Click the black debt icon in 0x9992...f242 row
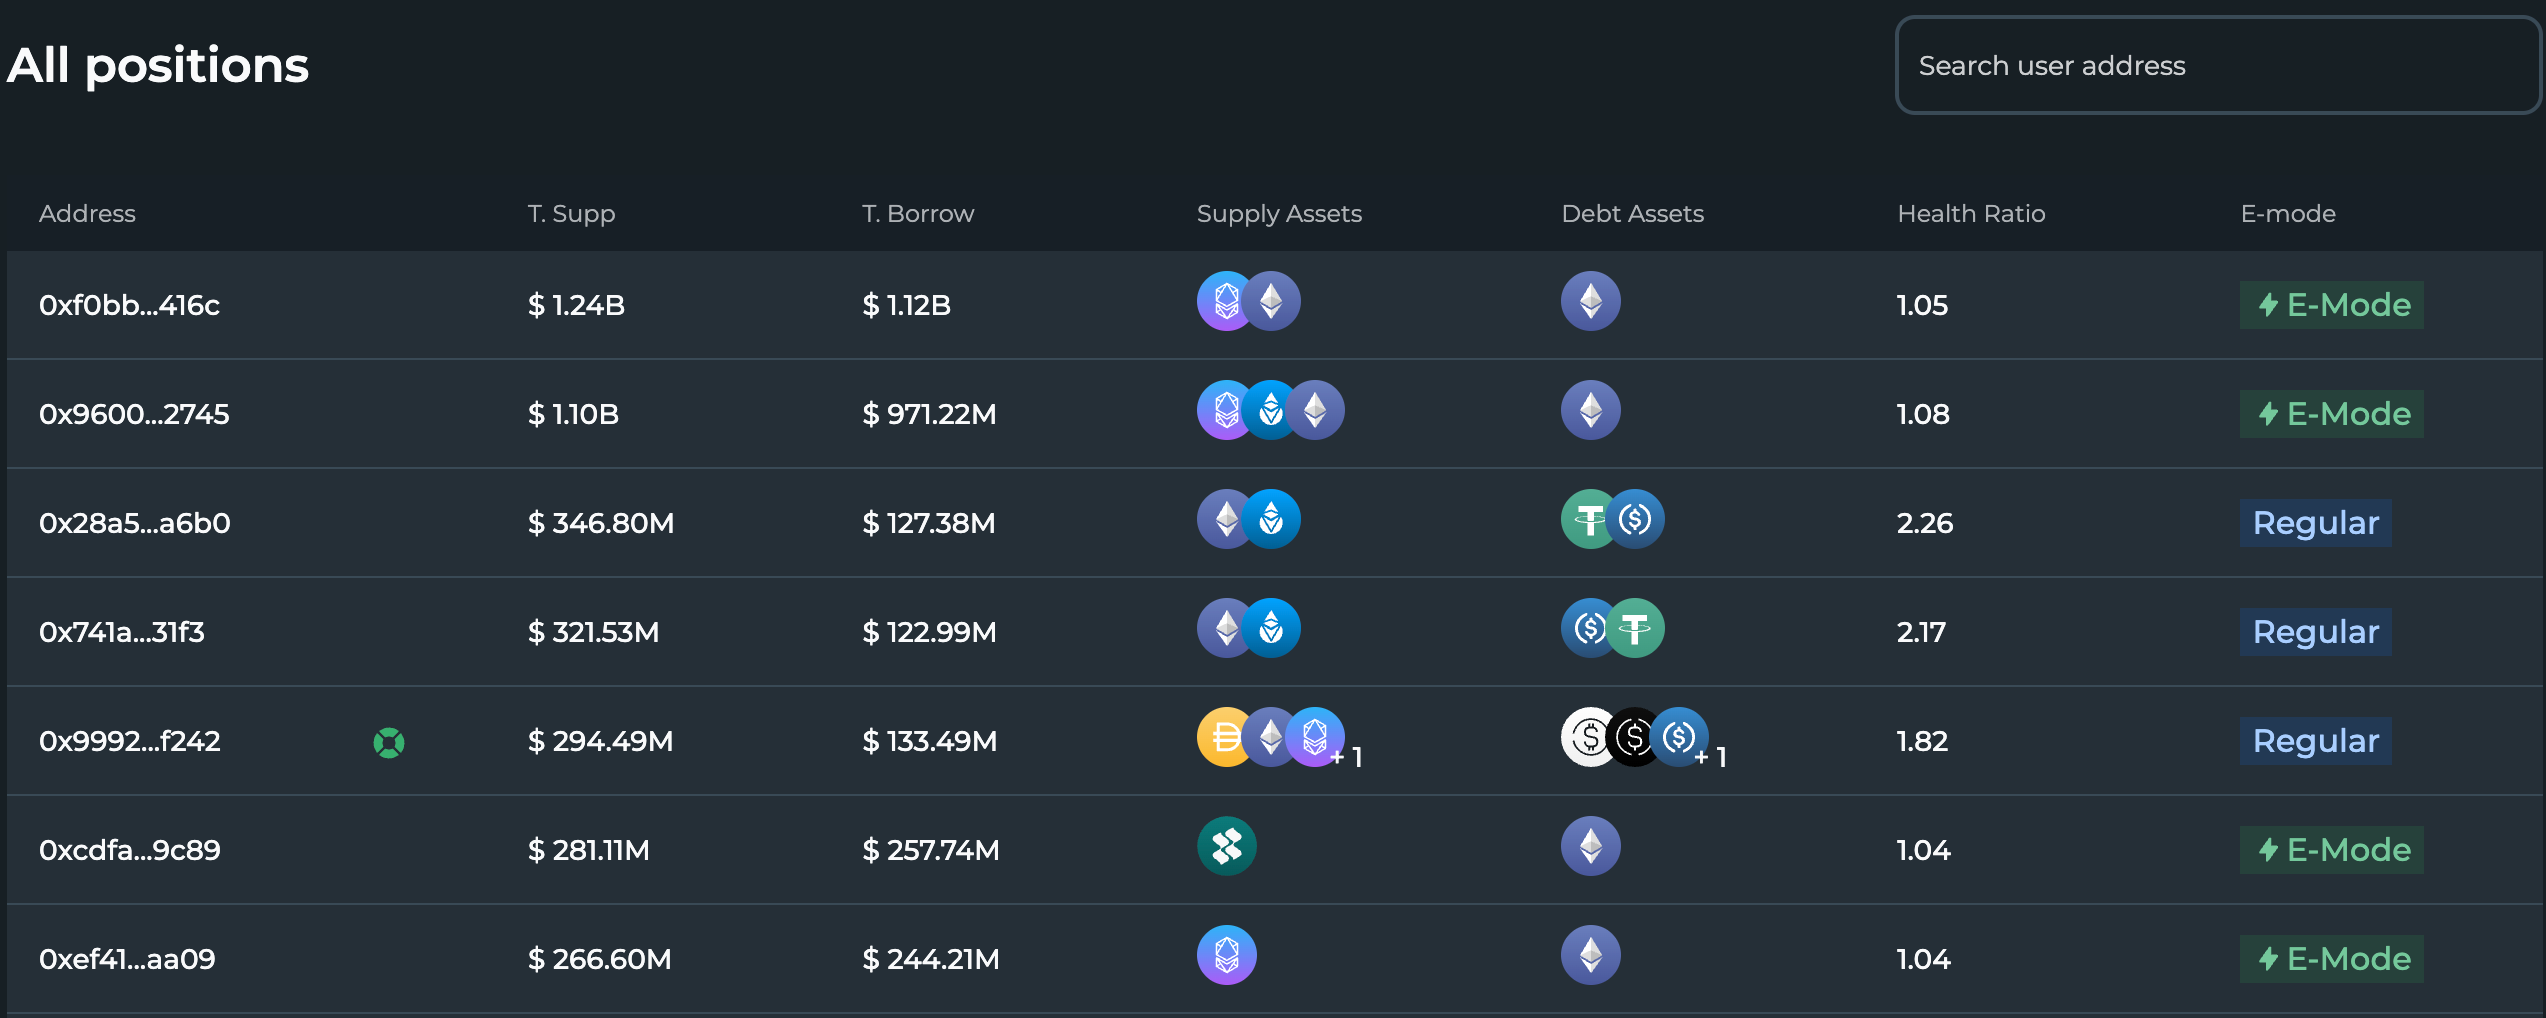This screenshot has height=1018, width=2546. (x=1635, y=738)
